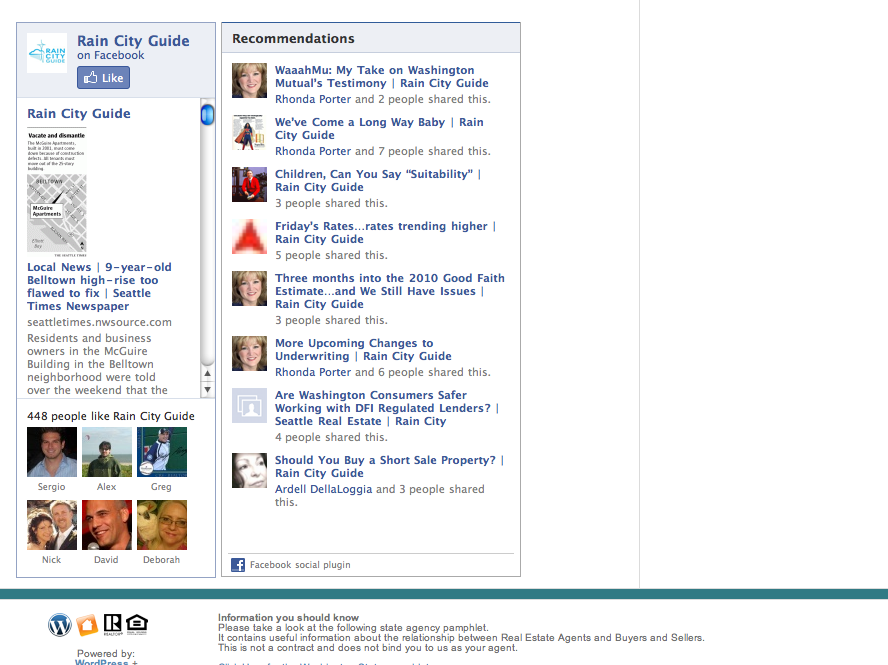
Task: Click Nick's profile photo
Action: [52, 525]
